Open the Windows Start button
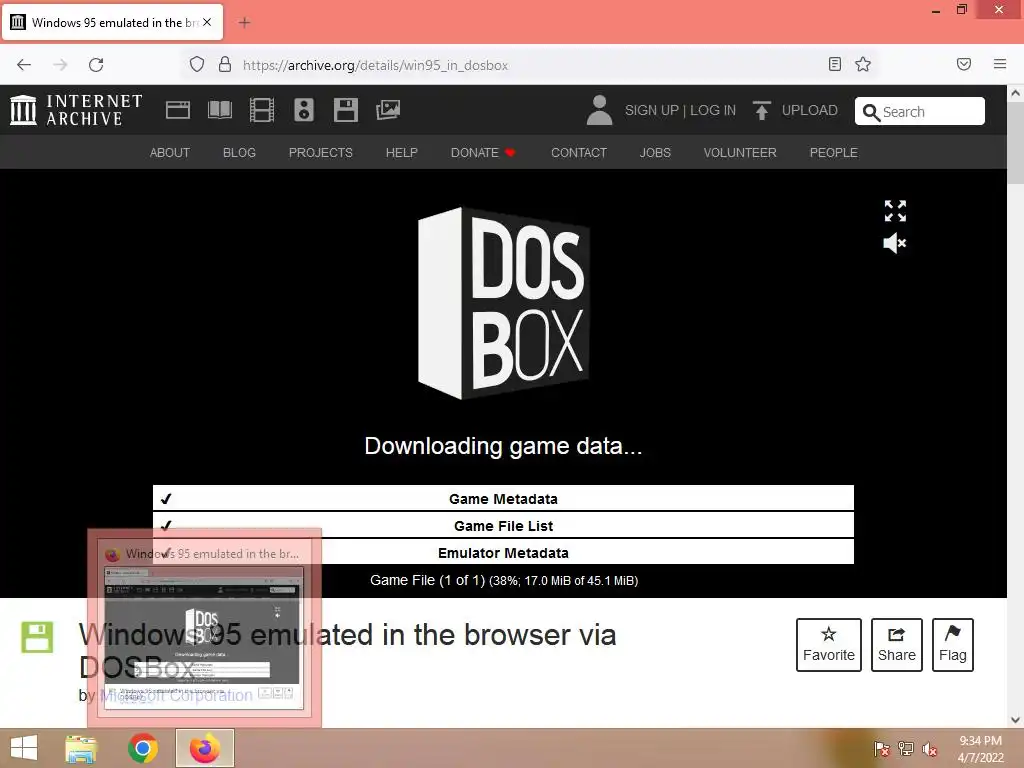1024x768 pixels. pyautogui.click(x=24, y=748)
